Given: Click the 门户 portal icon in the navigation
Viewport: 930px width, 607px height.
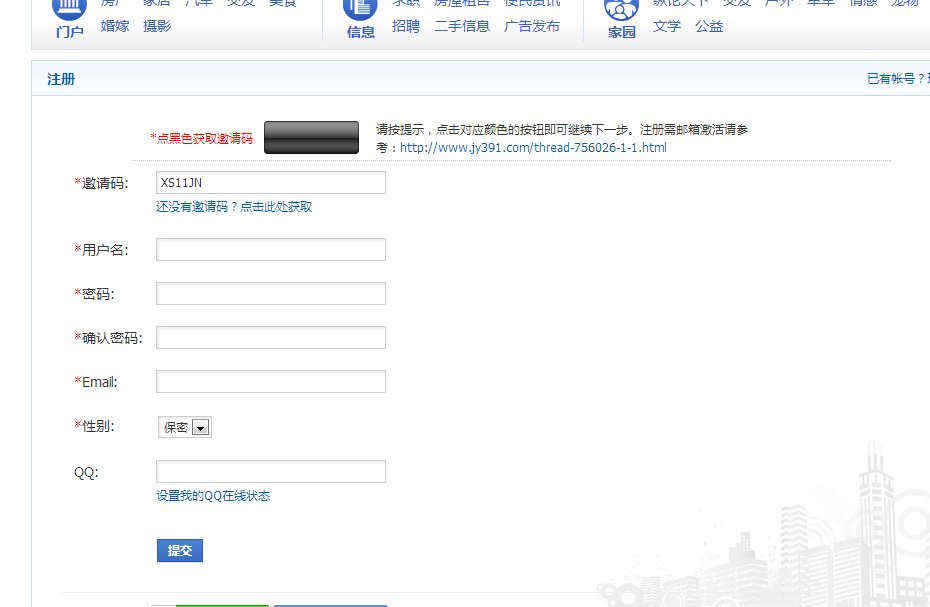Looking at the screenshot, I should point(68,13).
